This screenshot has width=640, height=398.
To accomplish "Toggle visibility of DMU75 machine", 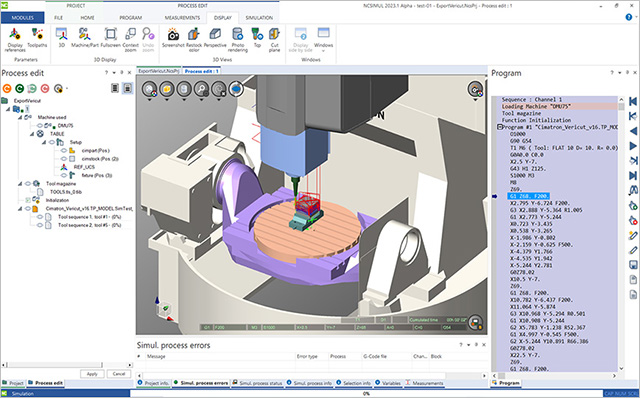I will tap(40, 126).
